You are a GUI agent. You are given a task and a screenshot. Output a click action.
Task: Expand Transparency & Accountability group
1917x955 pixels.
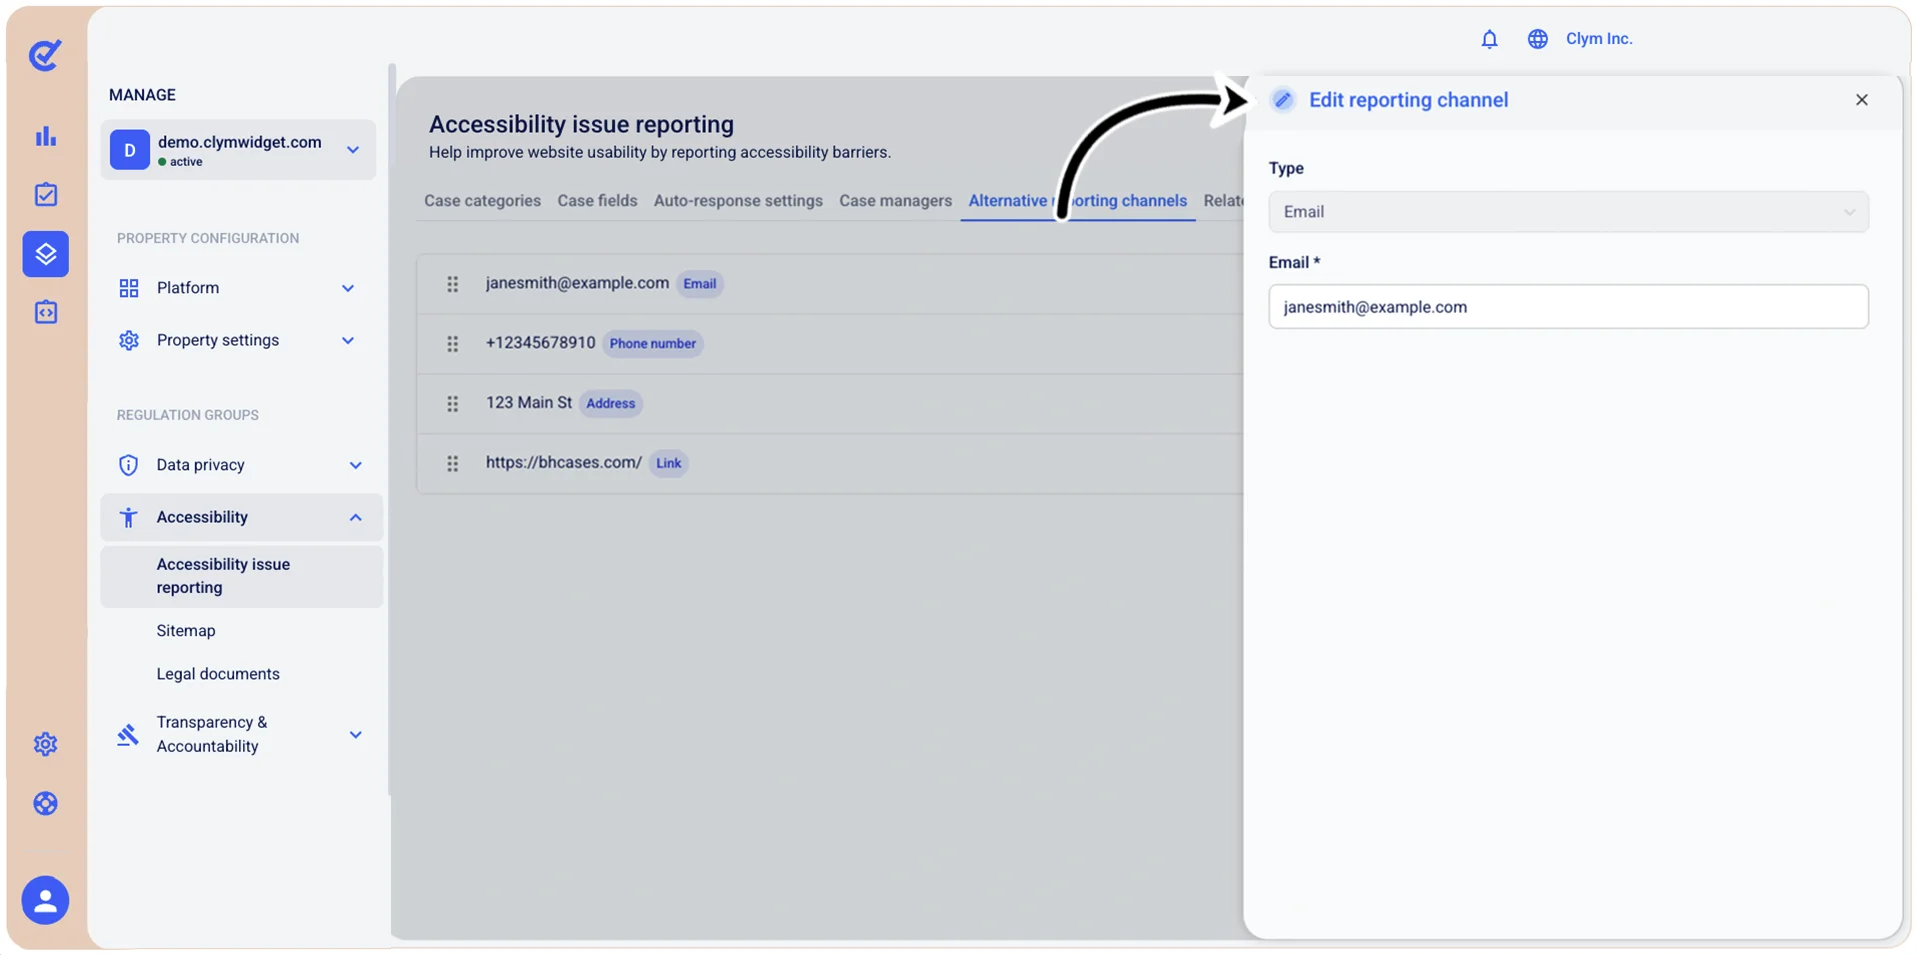(241, 734)
